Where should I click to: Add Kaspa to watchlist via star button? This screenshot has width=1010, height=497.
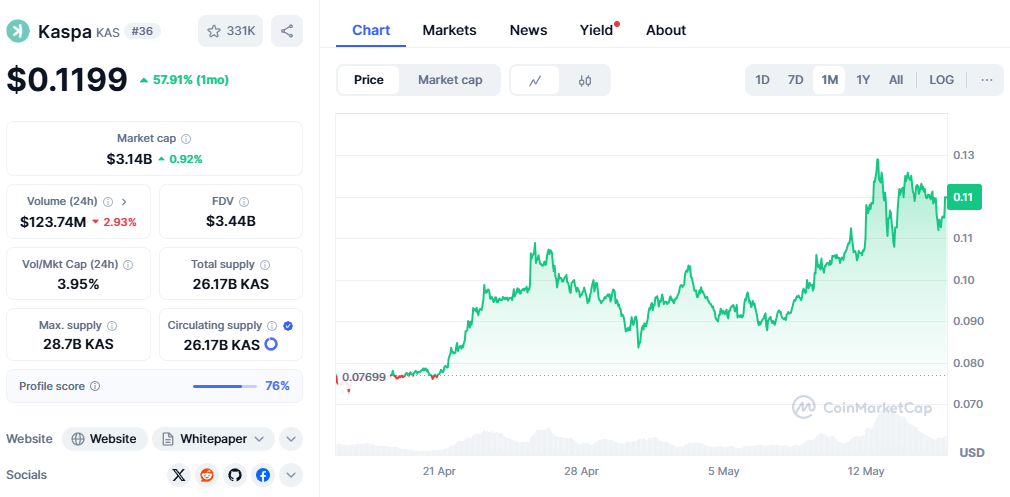pos(231,31)
